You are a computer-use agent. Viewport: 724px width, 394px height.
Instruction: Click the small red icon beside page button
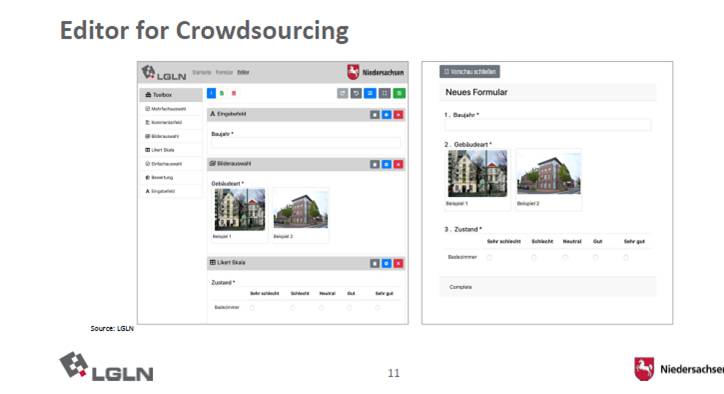coord(234,93)
